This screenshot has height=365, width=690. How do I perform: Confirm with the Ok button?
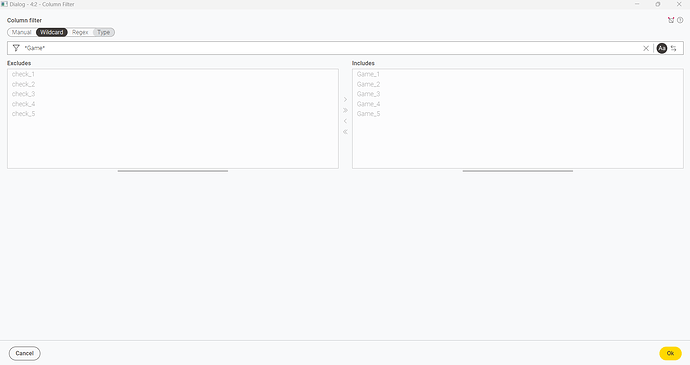pos(670,353)
